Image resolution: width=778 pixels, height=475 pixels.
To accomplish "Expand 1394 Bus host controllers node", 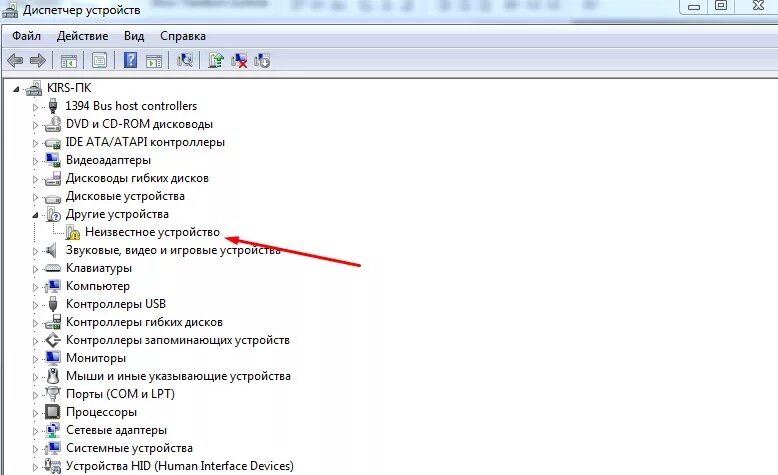I will [x=35, y=107].
